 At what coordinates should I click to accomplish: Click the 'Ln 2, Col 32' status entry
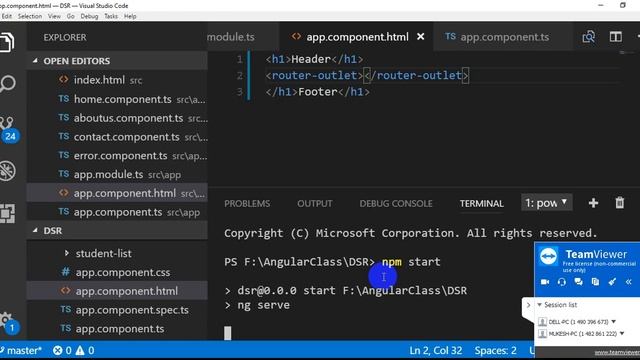pos(436,350)
